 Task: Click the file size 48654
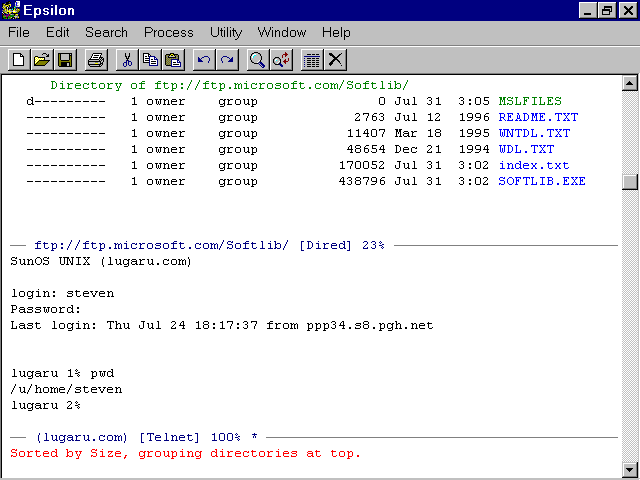click(x=366, y=149)
